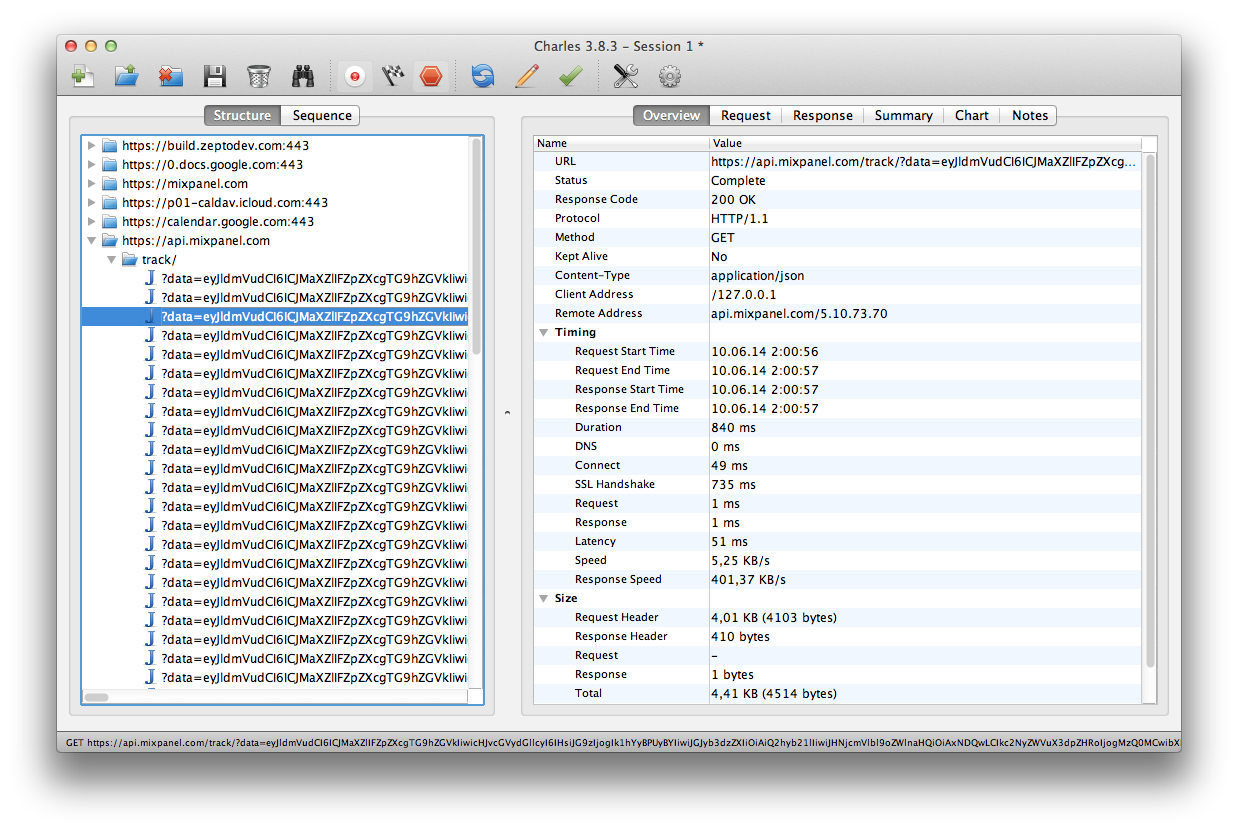Screen dimensions: 1238x831
Task: Select the highlighted ?data= request row
Action: point(275,316)
